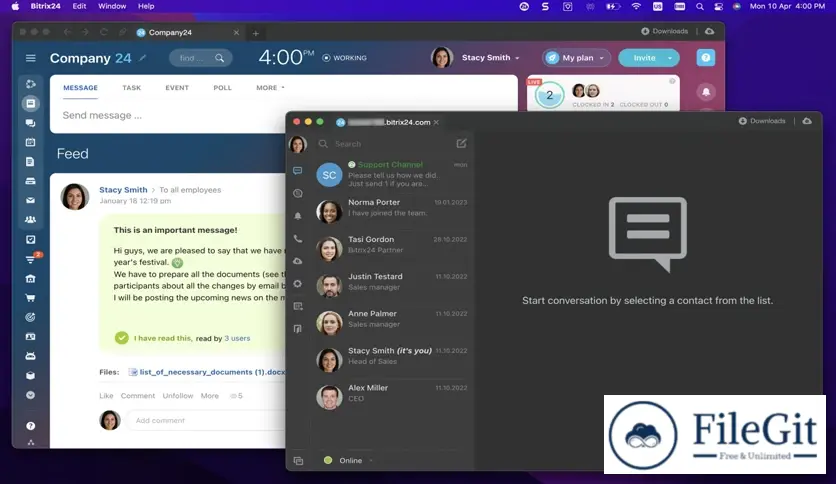Click the Comment link under the post
The height and width of the screenshot is (484, 836).
coord(138,396)
